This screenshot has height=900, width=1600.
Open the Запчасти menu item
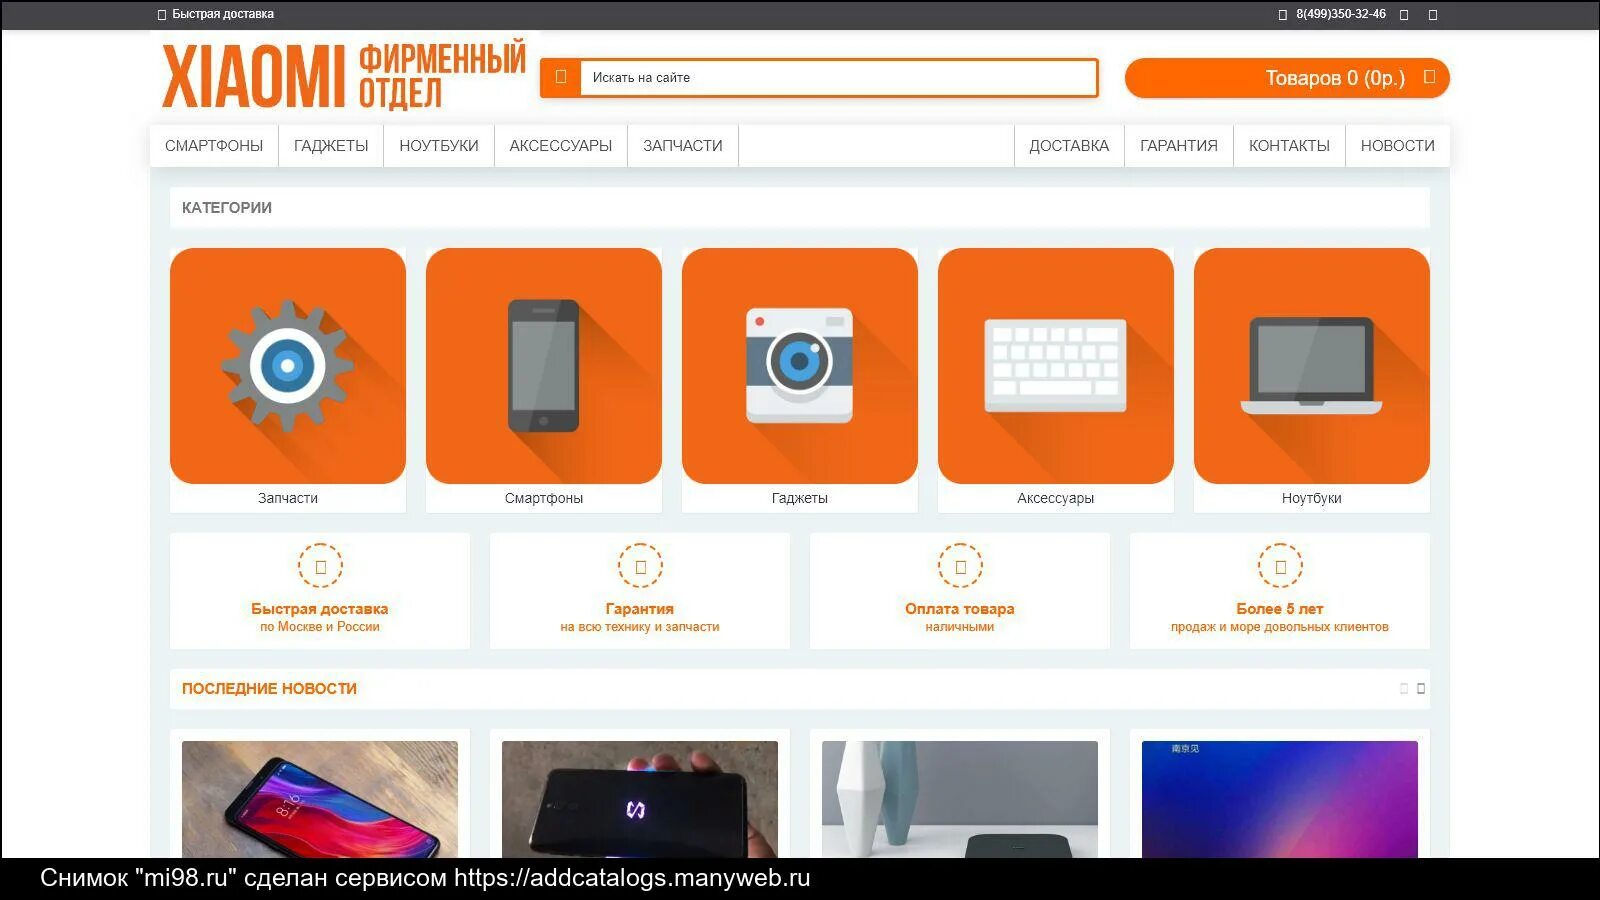click(x=683, y=146)
